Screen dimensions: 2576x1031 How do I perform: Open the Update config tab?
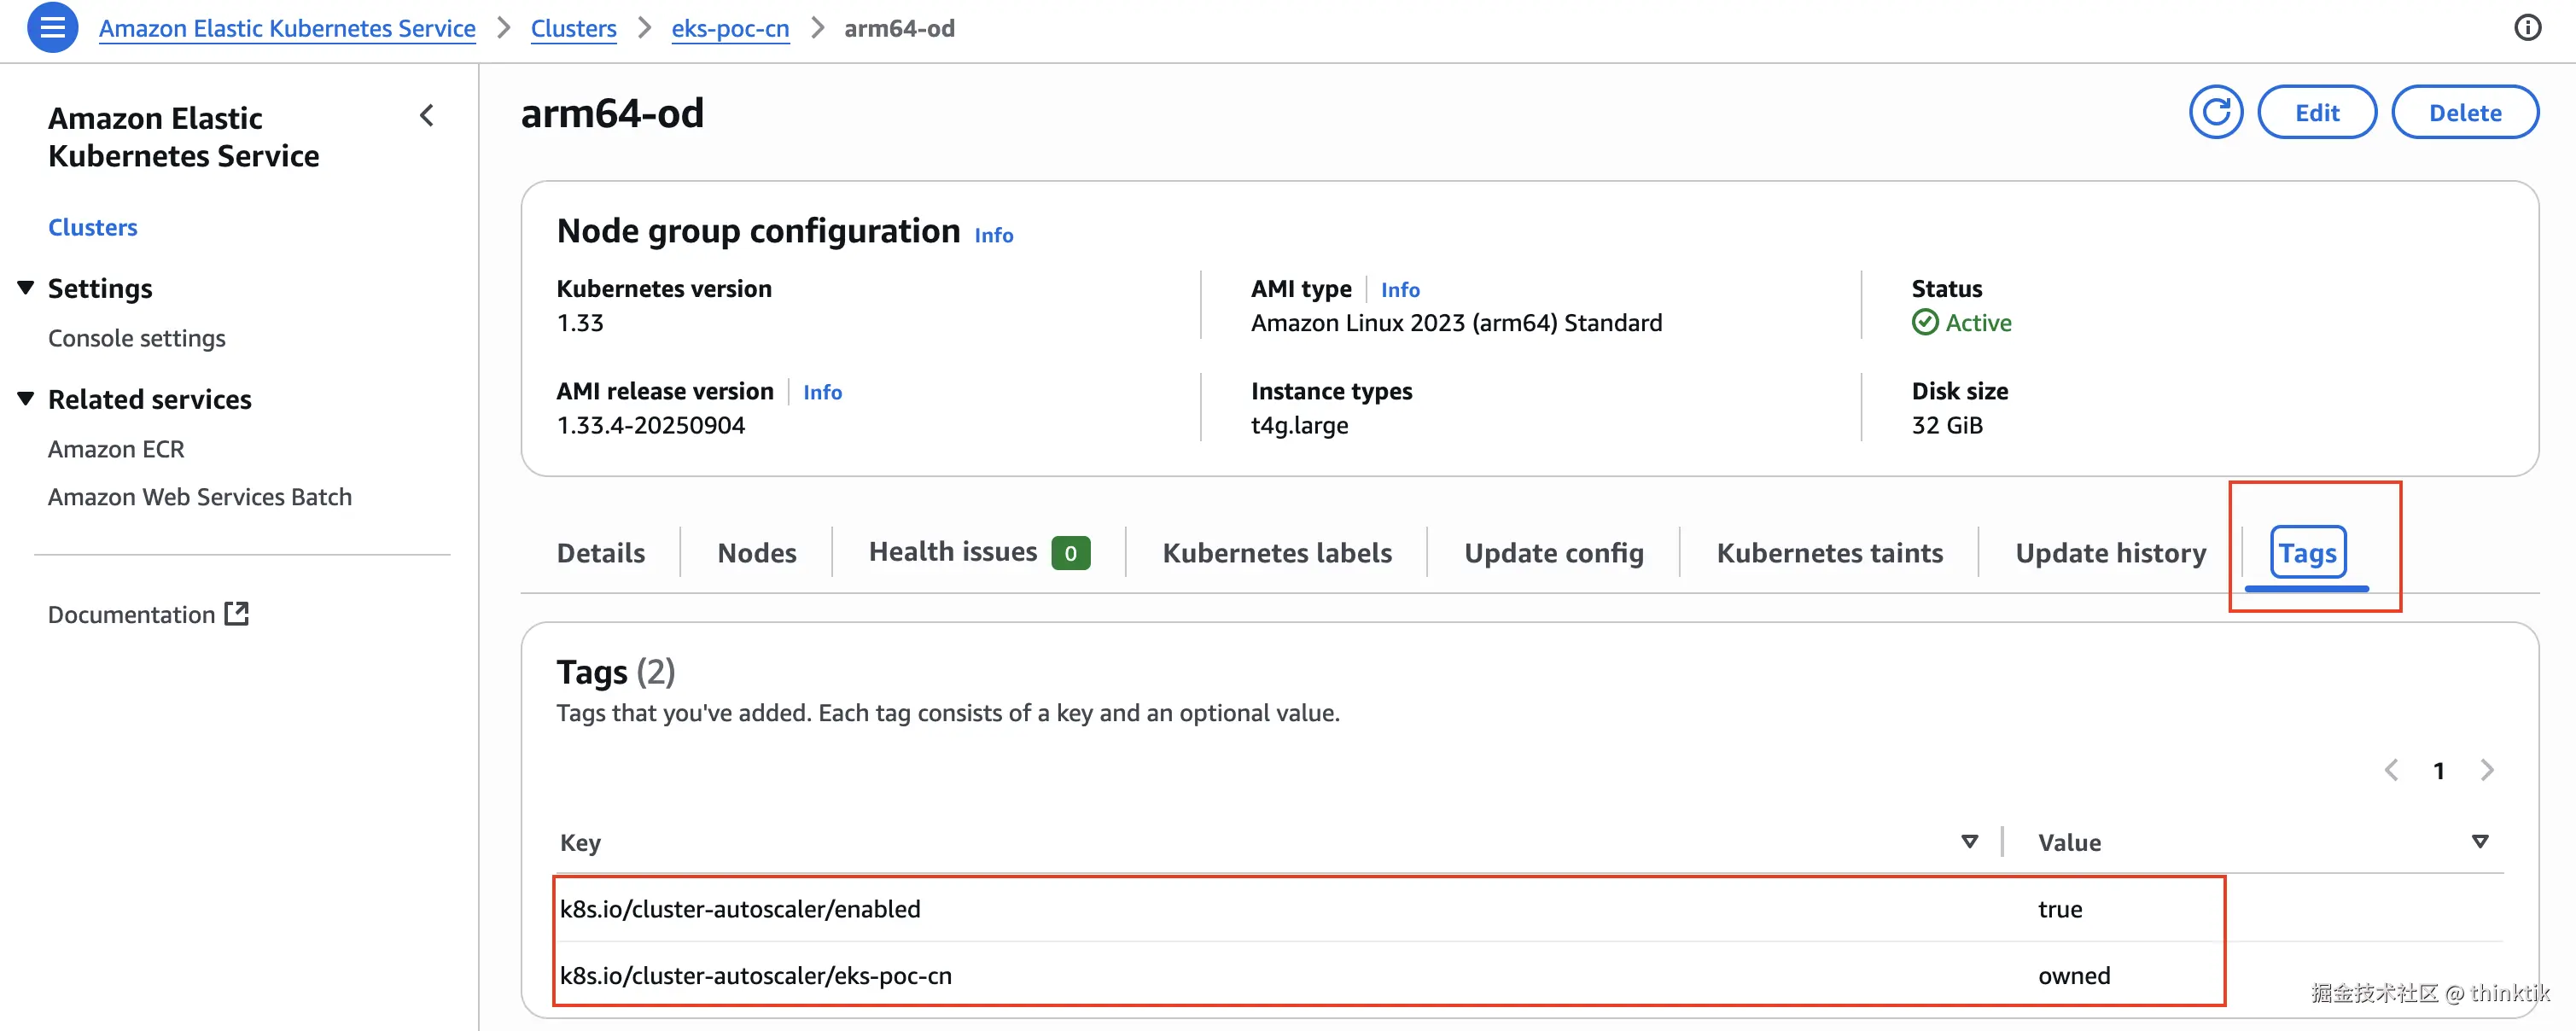[x=1554, y=553]
